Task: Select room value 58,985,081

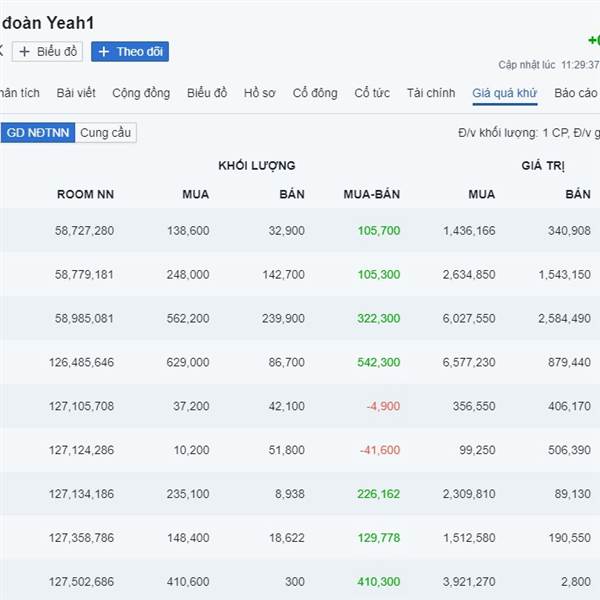Action: (84, 318)
